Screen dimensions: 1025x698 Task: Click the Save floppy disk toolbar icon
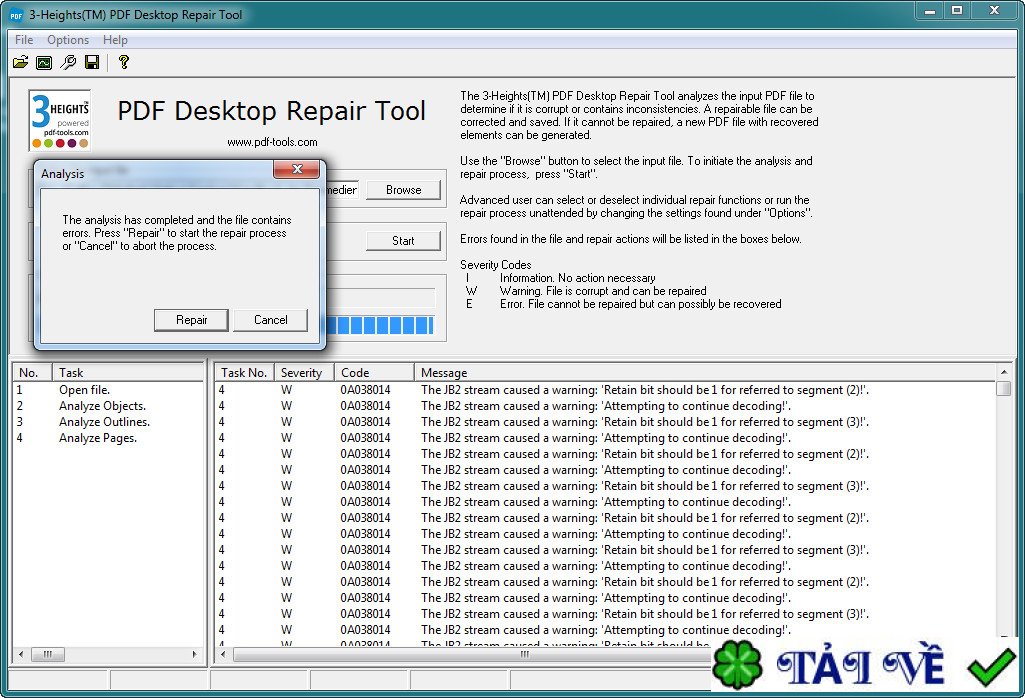(x=92, y=63)
